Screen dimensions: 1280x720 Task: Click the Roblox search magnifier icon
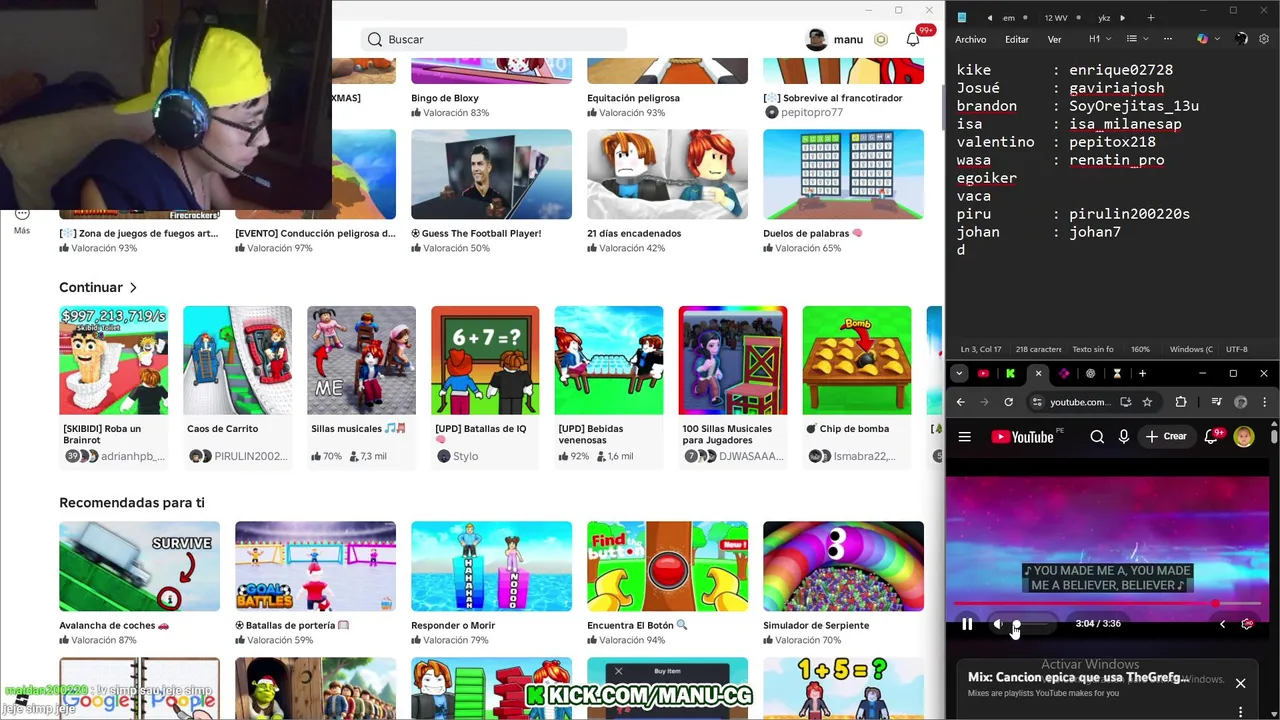click(375, 39)
